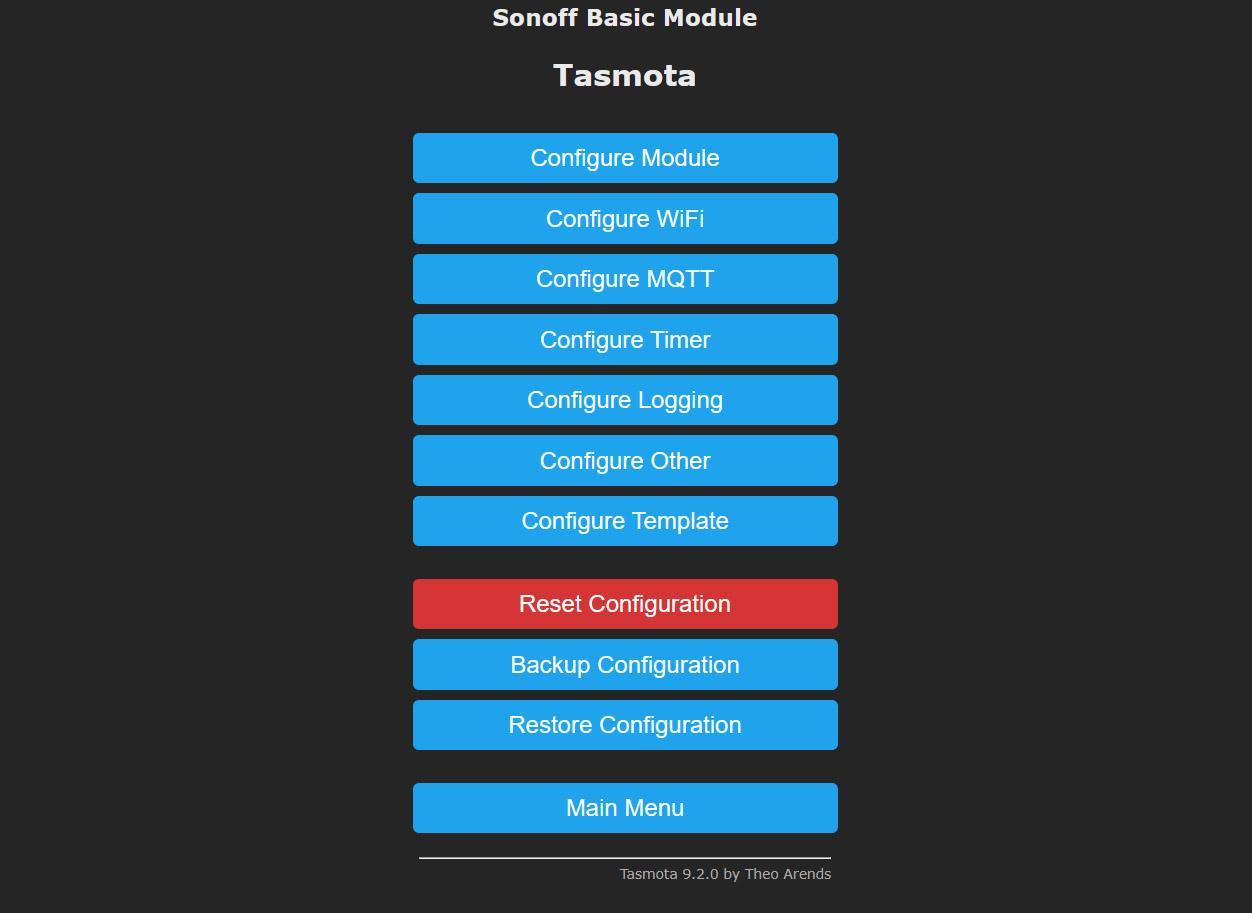Open the Configure WiFi settings

pyautogui.click(x=625, y=219)
